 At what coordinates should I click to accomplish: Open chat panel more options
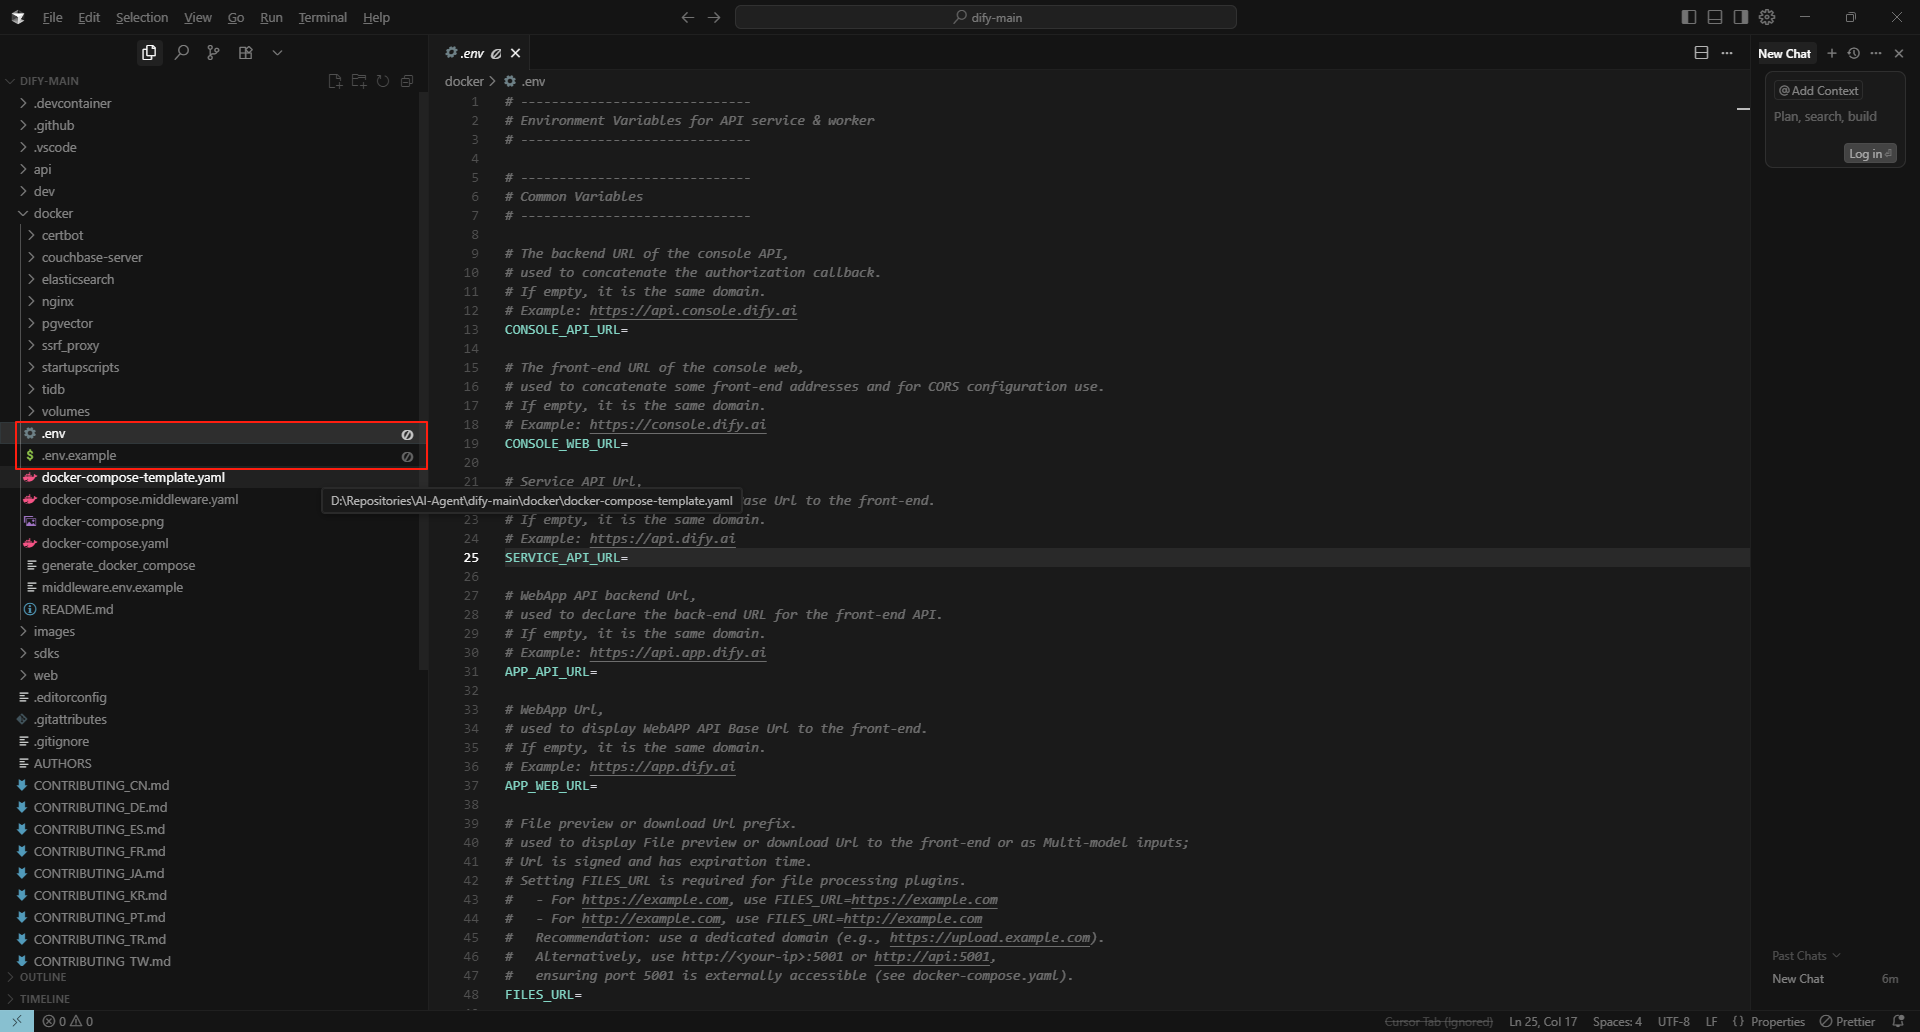[x=1876, y=53]
